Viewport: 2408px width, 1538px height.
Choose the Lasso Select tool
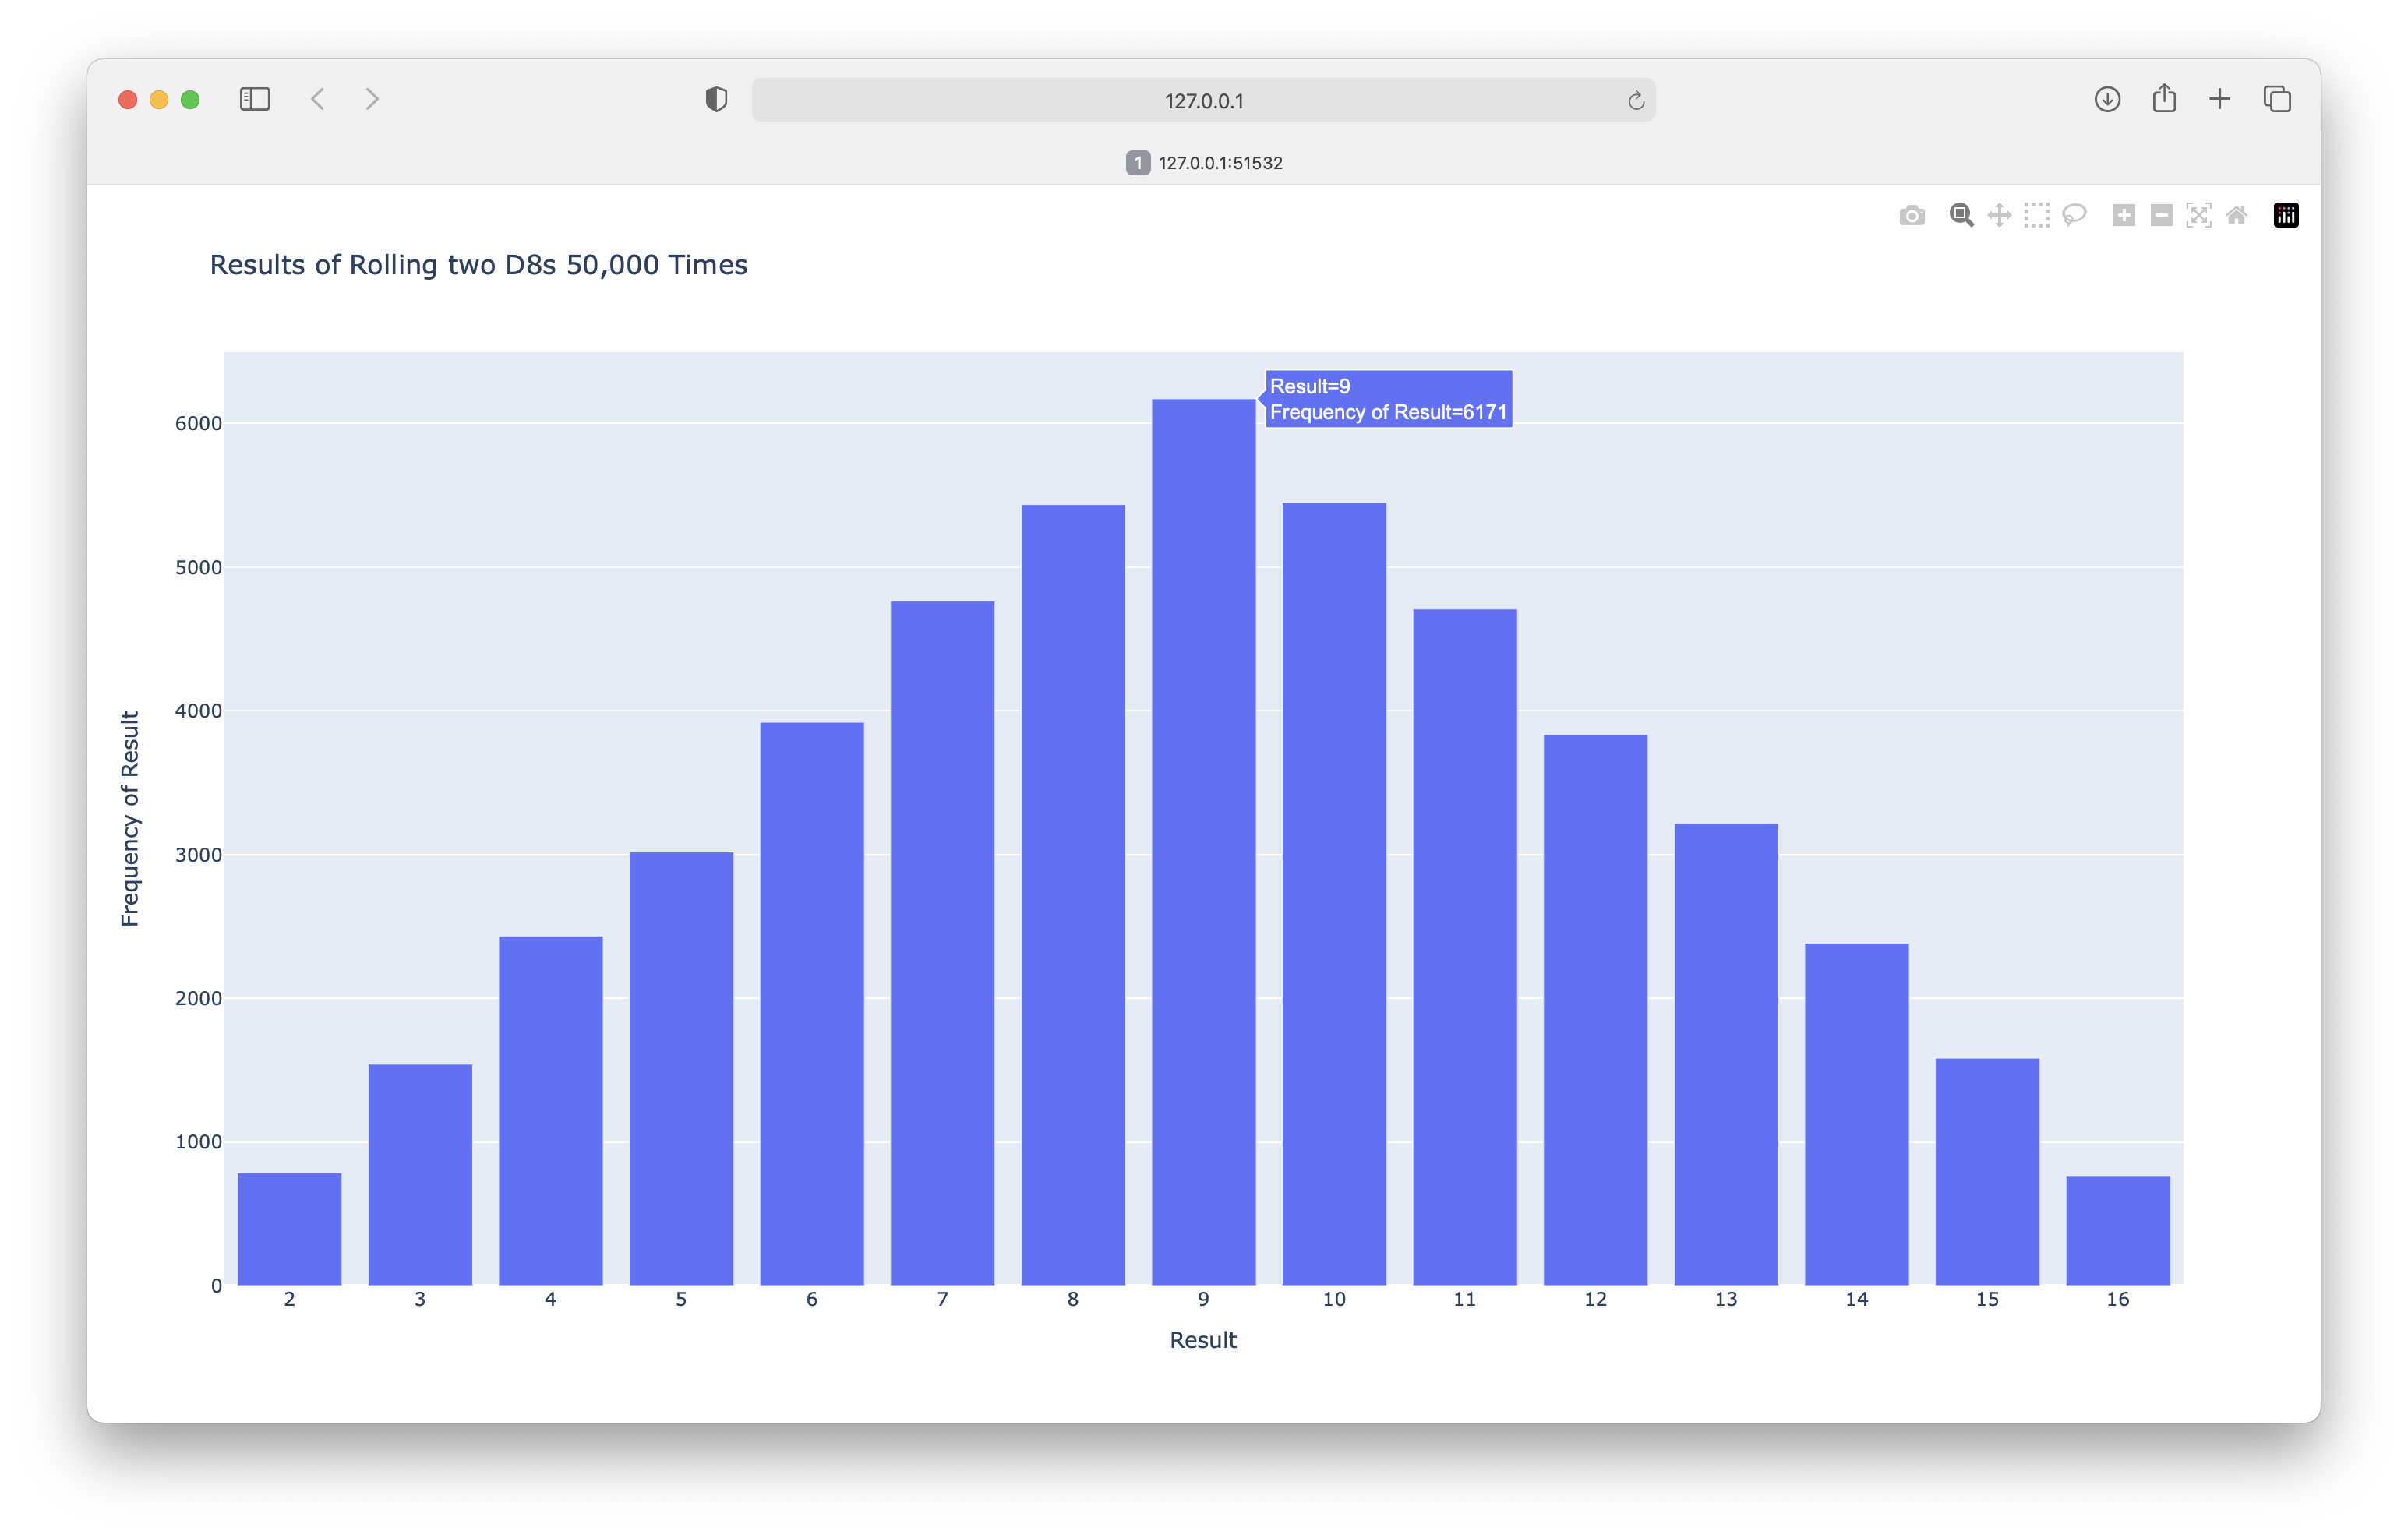pos(2074,215)
